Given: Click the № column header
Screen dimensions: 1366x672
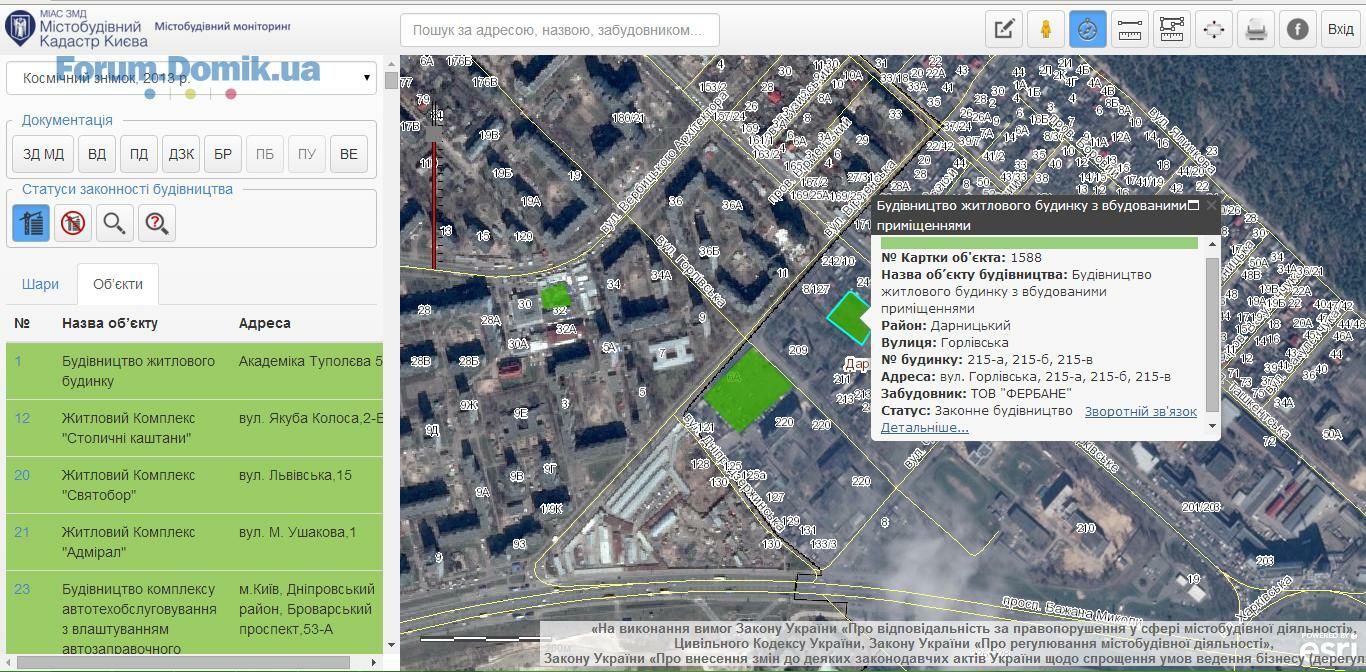Looking at the screenshot, I should coord(22,323).
